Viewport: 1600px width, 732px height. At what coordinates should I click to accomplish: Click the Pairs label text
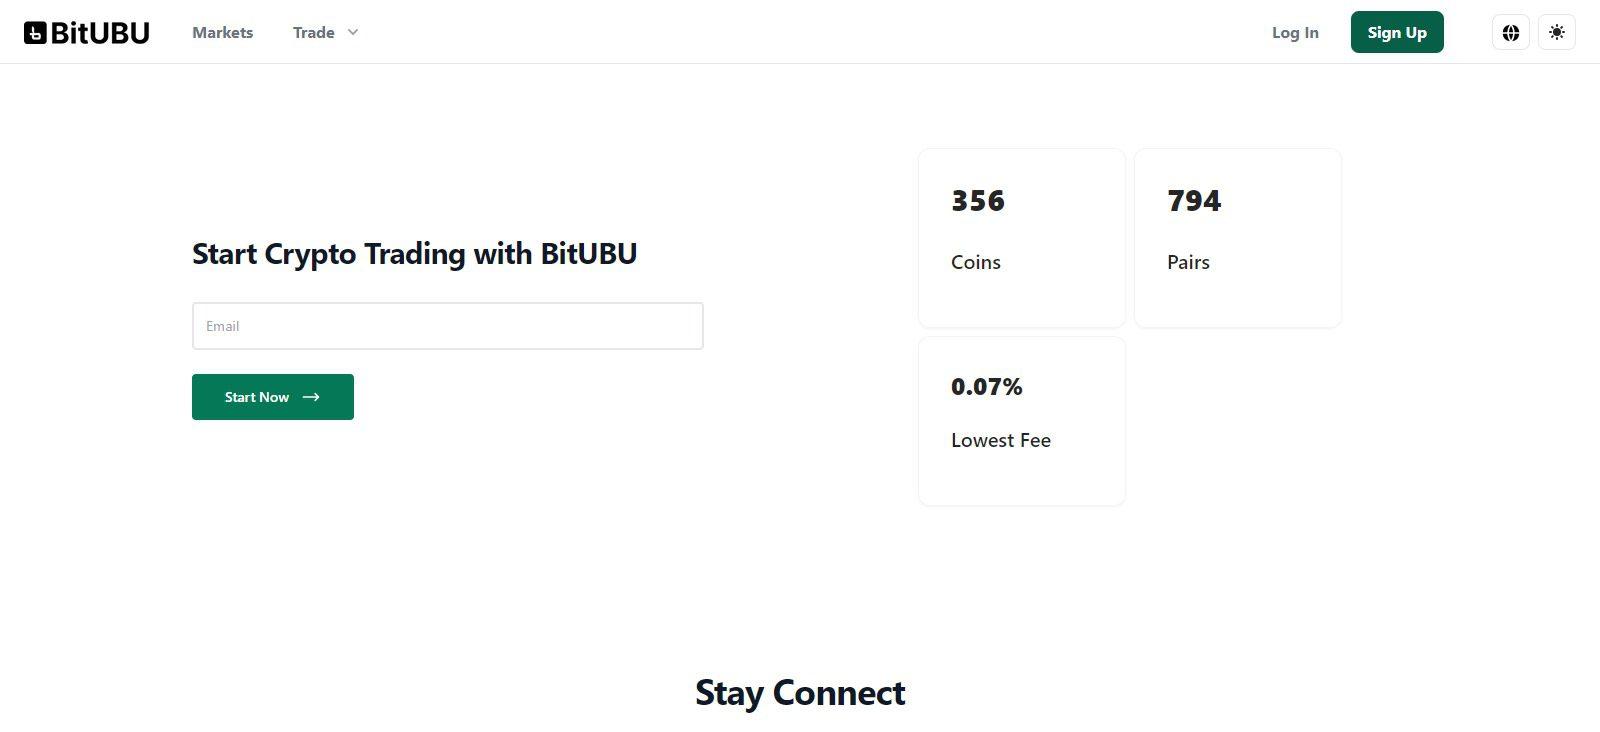click(x=1188, y=262)
